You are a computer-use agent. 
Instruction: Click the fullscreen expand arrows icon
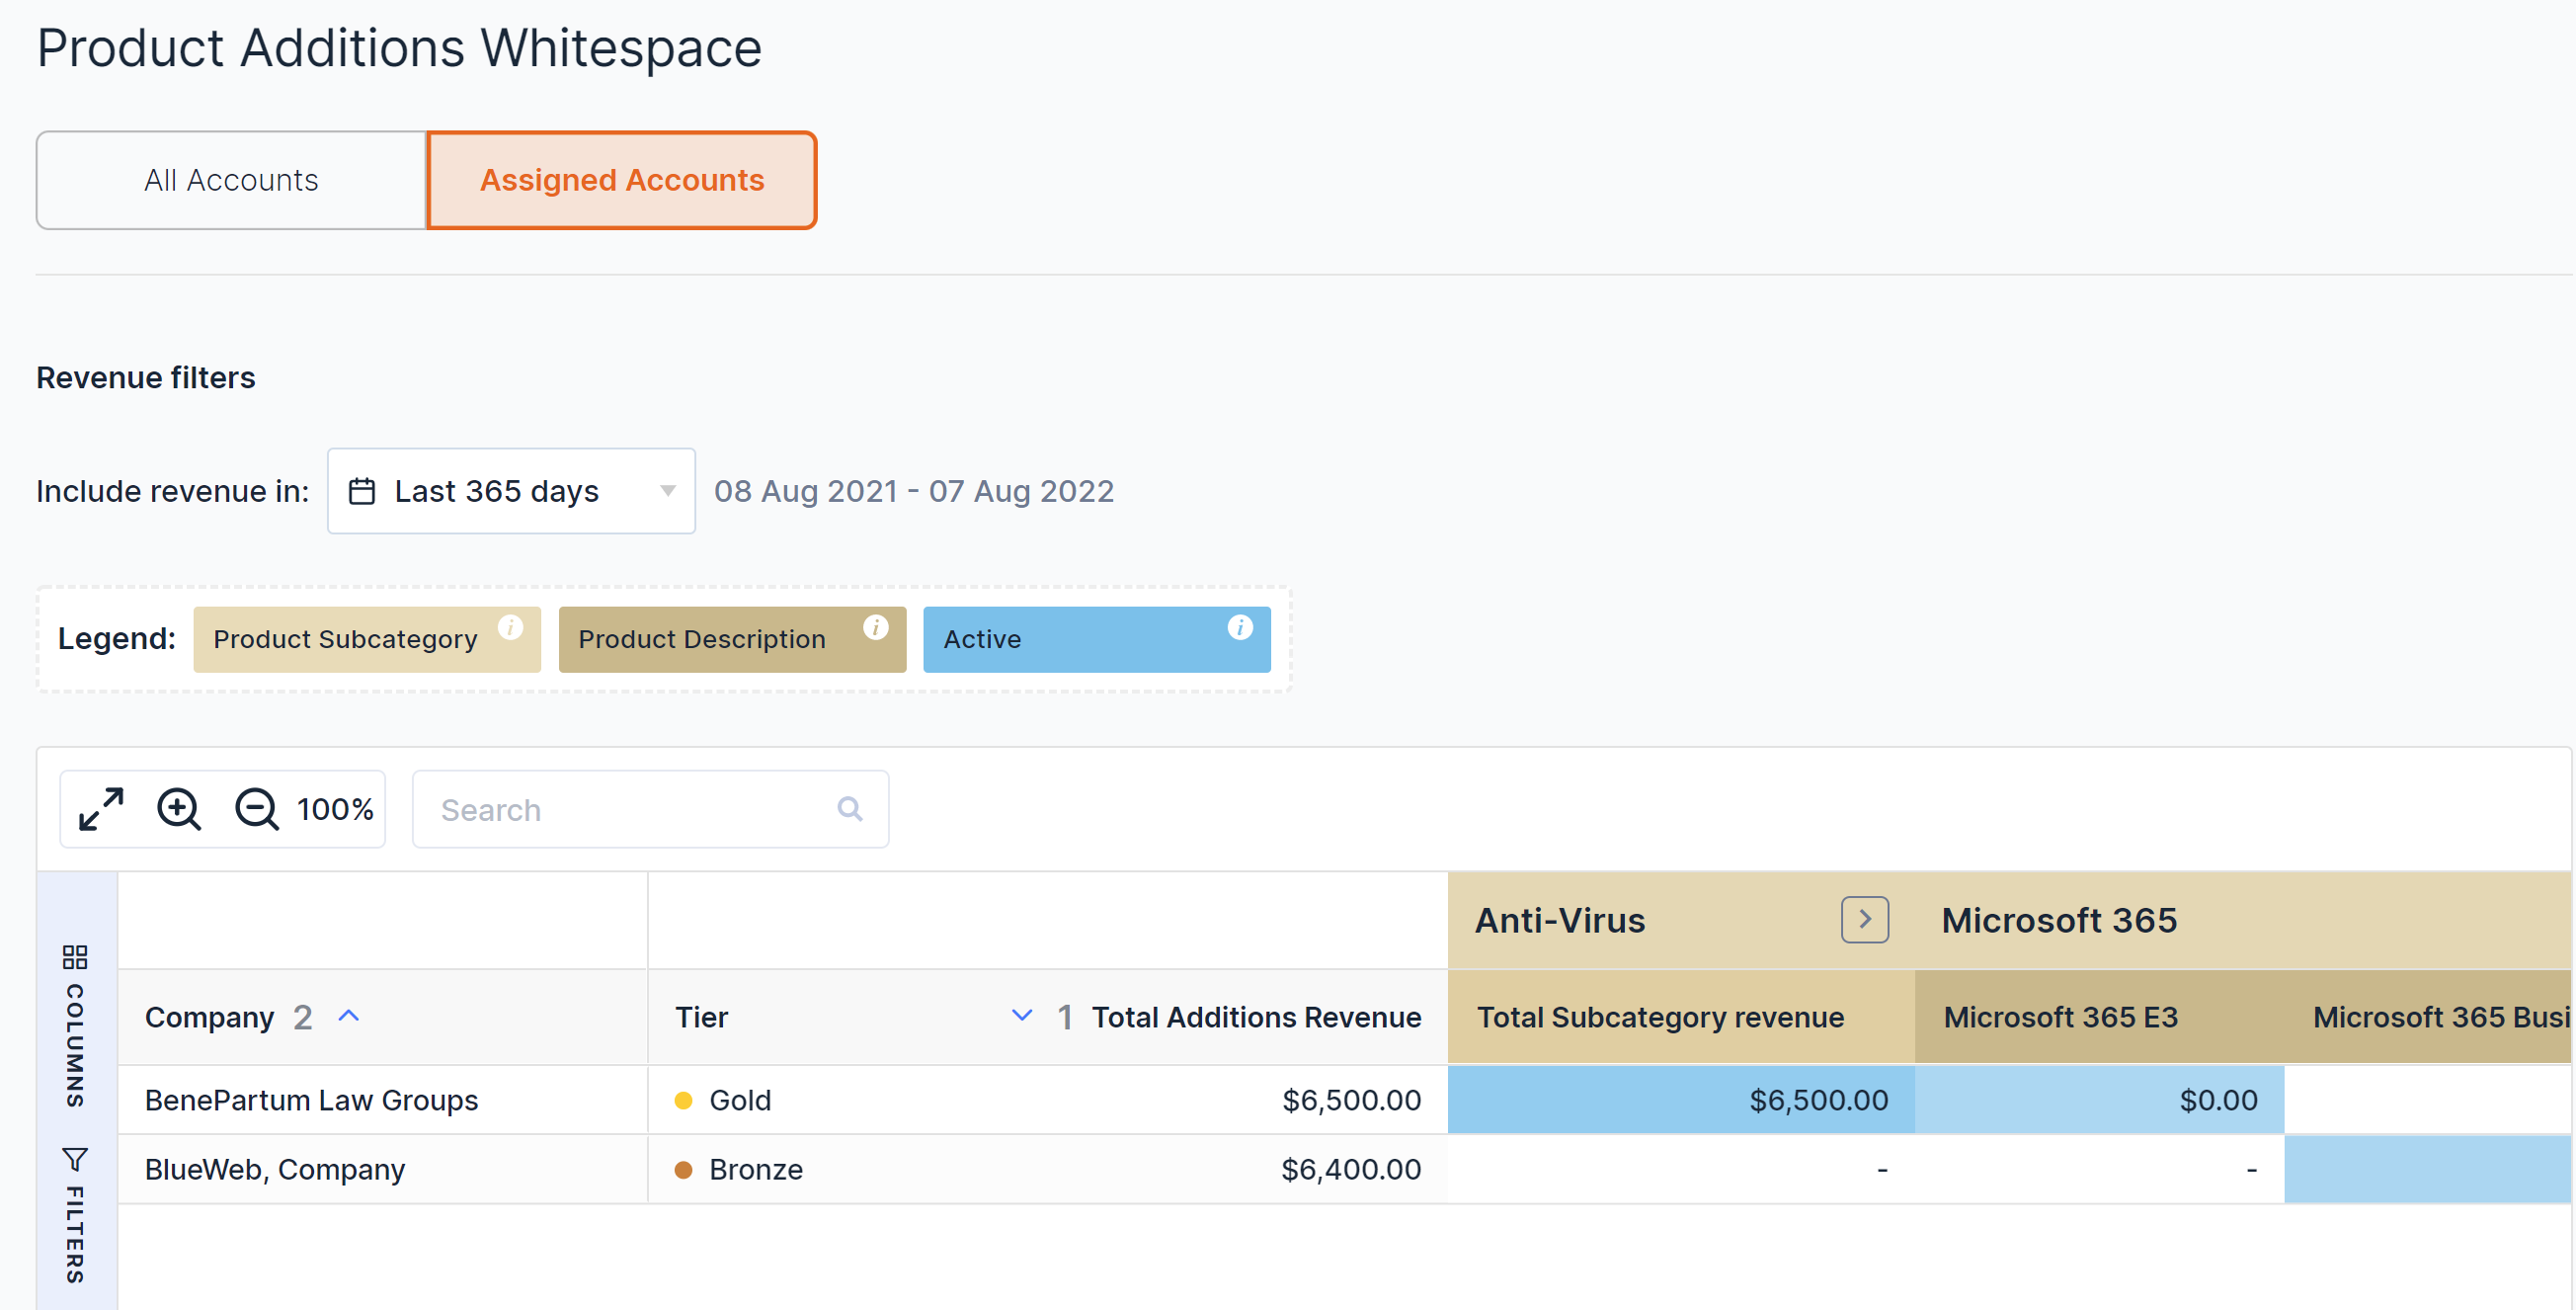pyautogui.click(x=101, y=809)
